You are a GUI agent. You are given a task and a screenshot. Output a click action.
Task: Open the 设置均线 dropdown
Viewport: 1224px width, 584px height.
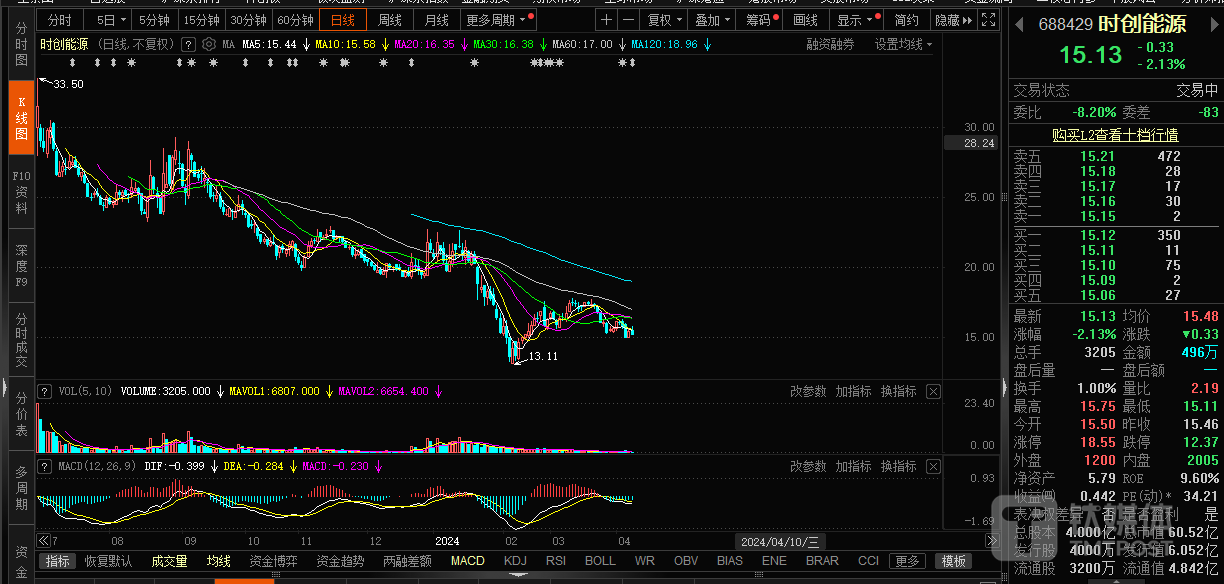pyautogui.click(x=903, y=44)
